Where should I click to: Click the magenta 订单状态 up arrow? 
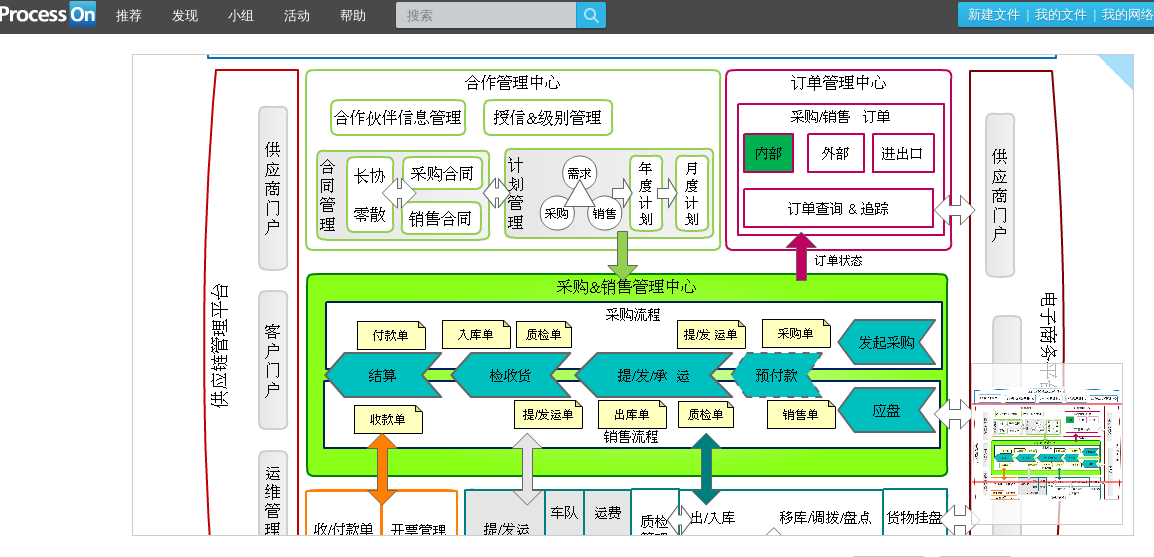pyautogui.click(x=801, y=255)
